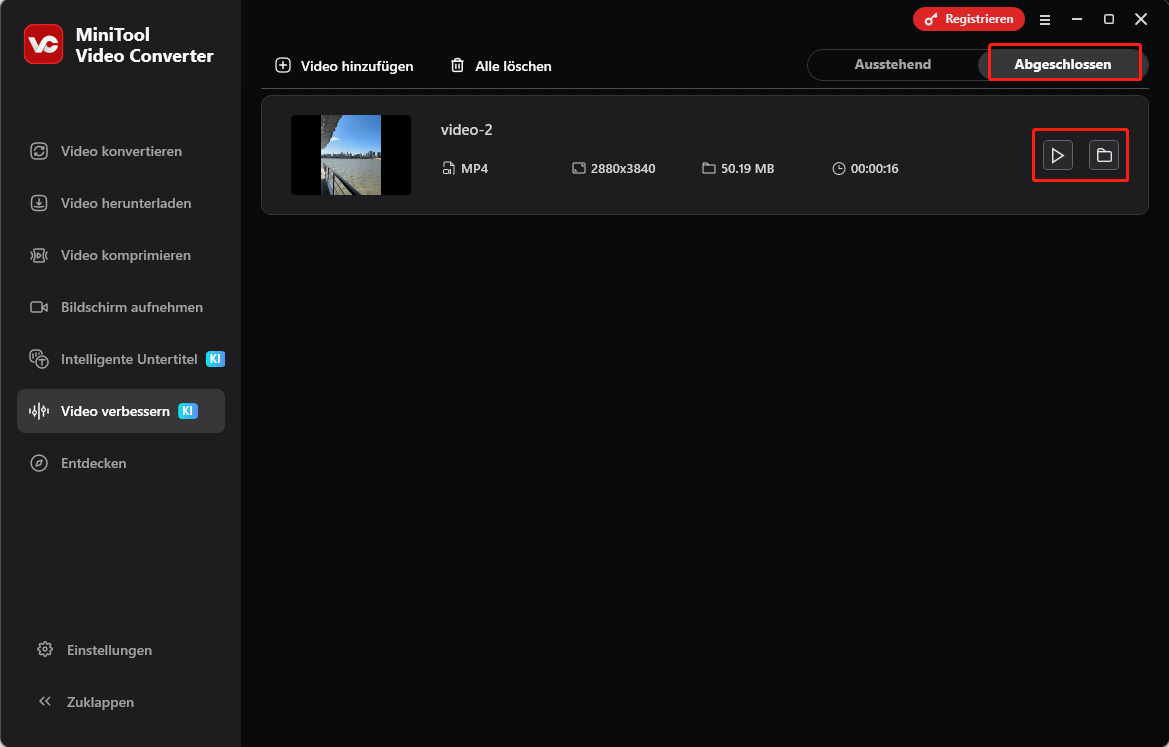Click Video hinzufügen button
1169x747 pixels.
pos(344,66)
